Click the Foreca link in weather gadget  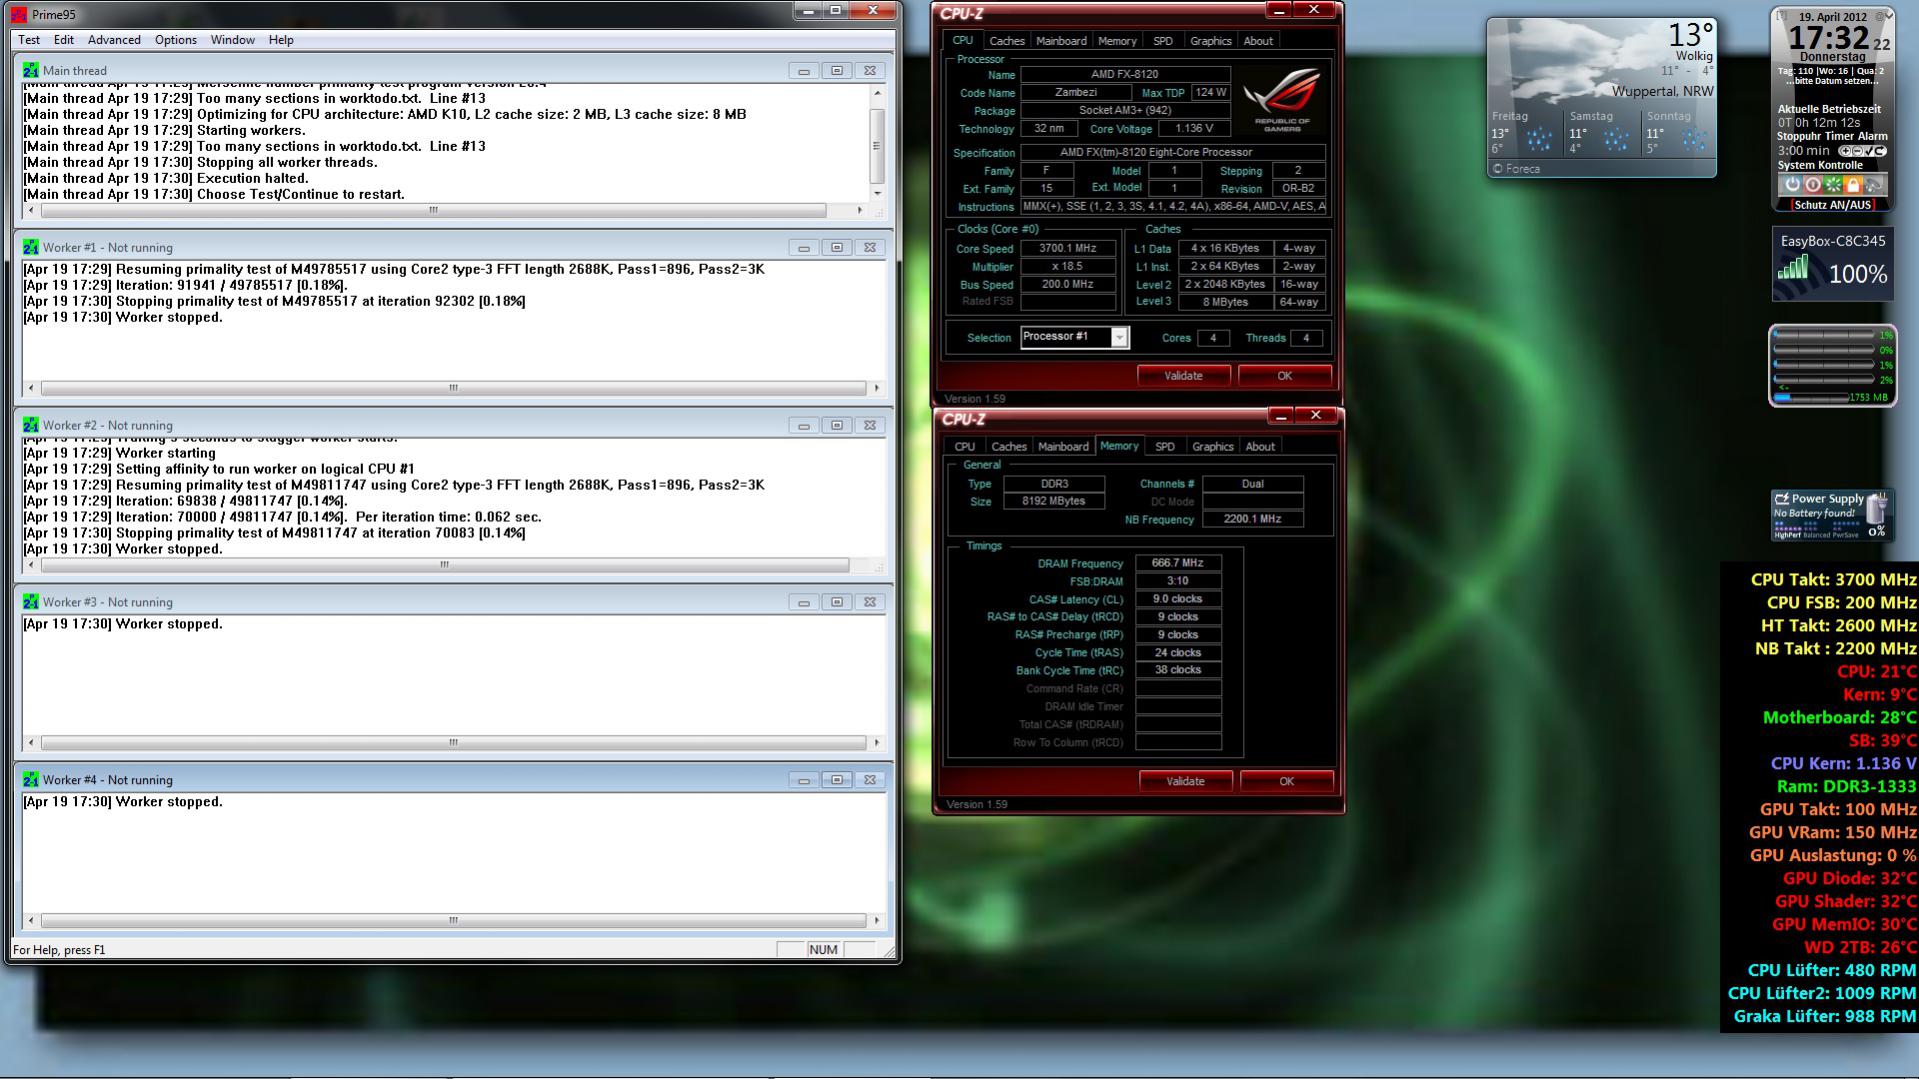pyautogui.click(x=1516, y=169)
